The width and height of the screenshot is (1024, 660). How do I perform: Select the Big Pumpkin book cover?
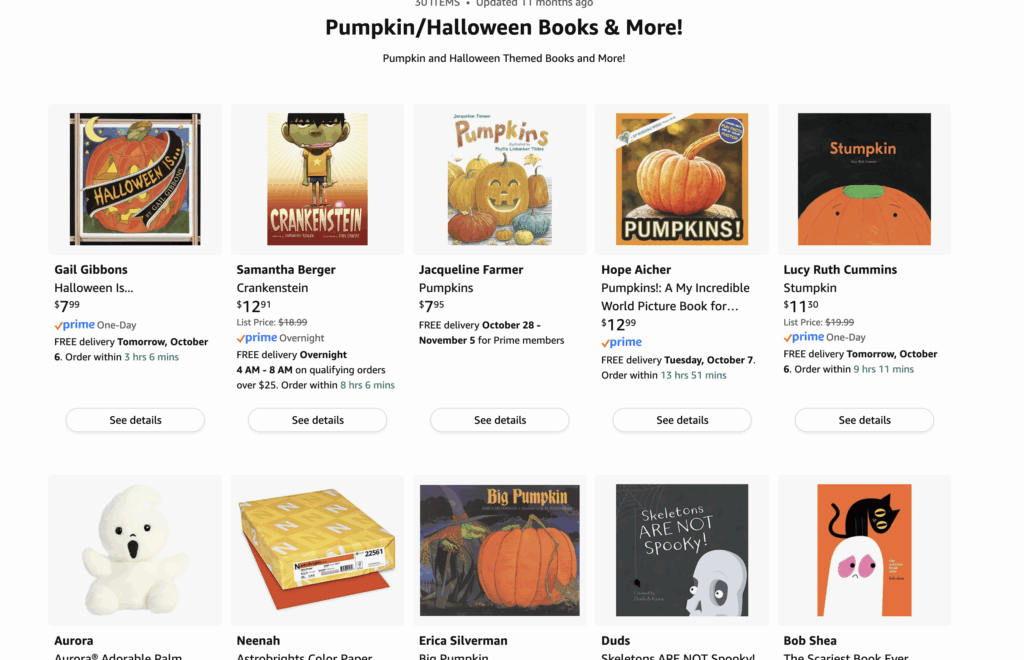pos(499,550)
